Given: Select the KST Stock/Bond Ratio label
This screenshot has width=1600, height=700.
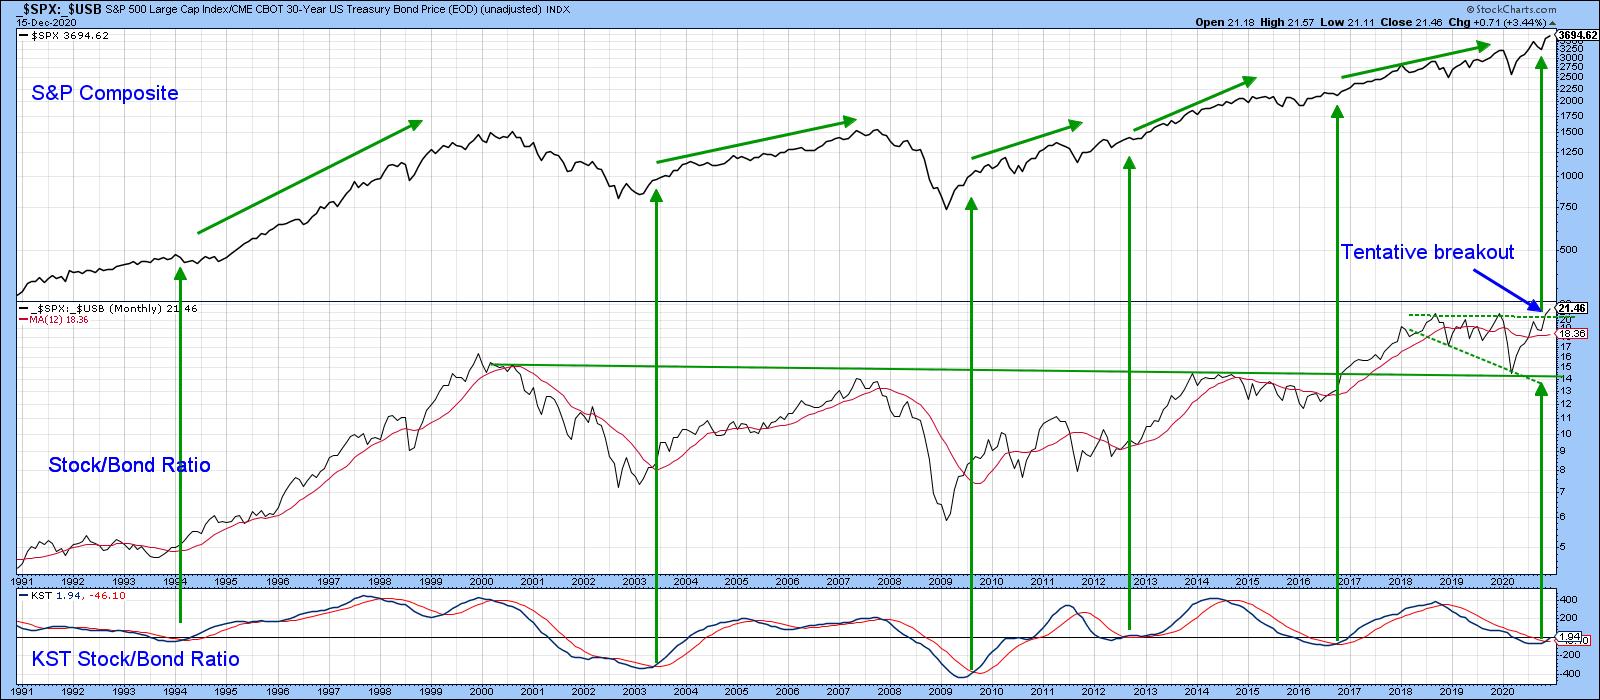Looking at the screenshot, I should pos(135,659).
